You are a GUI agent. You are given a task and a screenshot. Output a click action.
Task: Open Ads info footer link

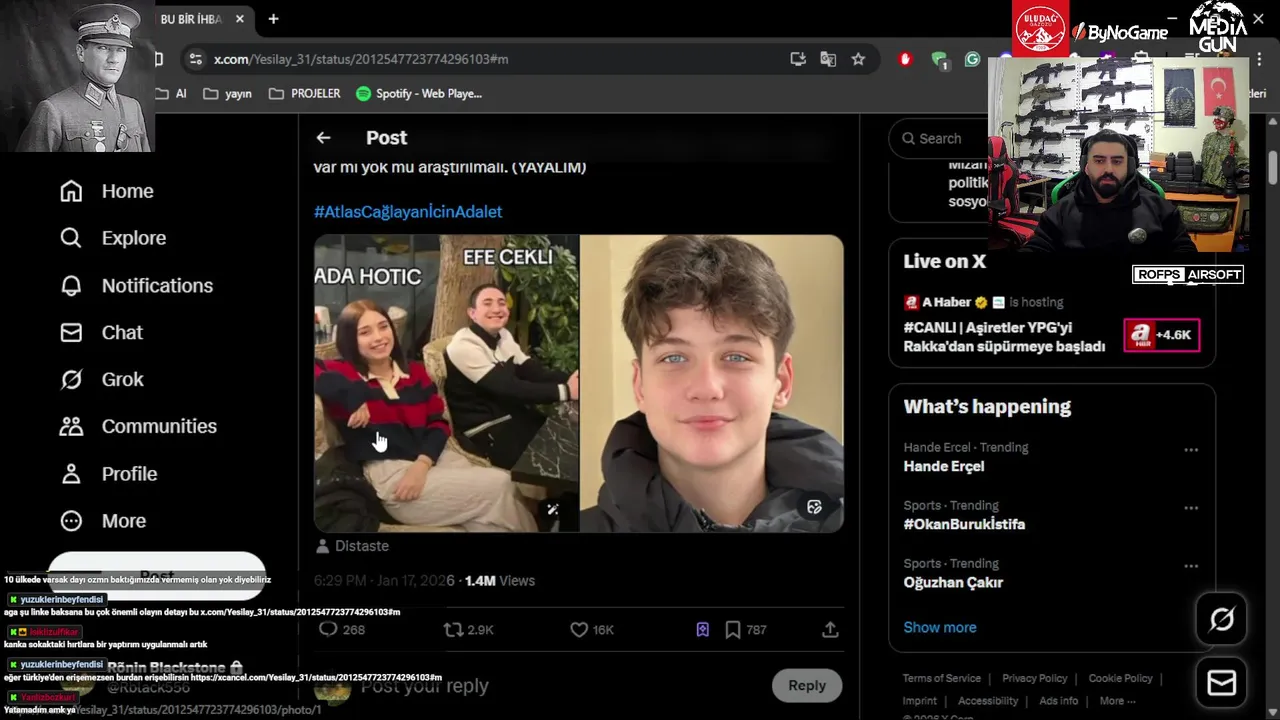tap(1059, 701)
